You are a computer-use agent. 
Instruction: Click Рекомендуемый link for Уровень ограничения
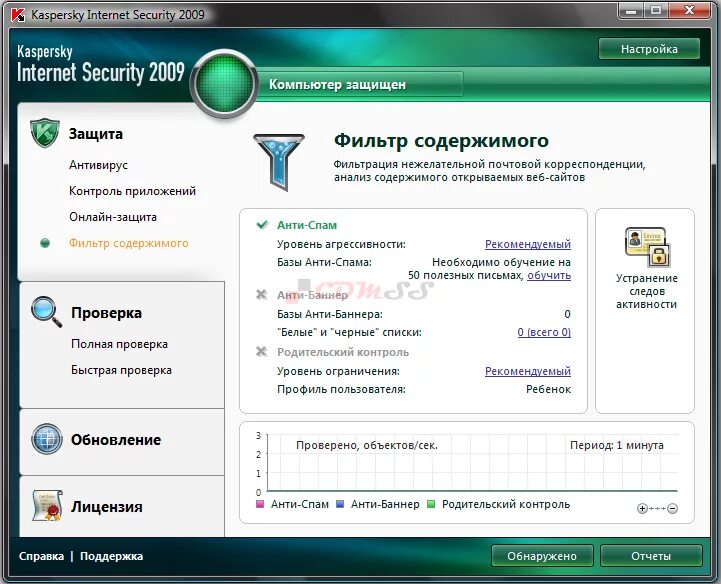[528, 371]
